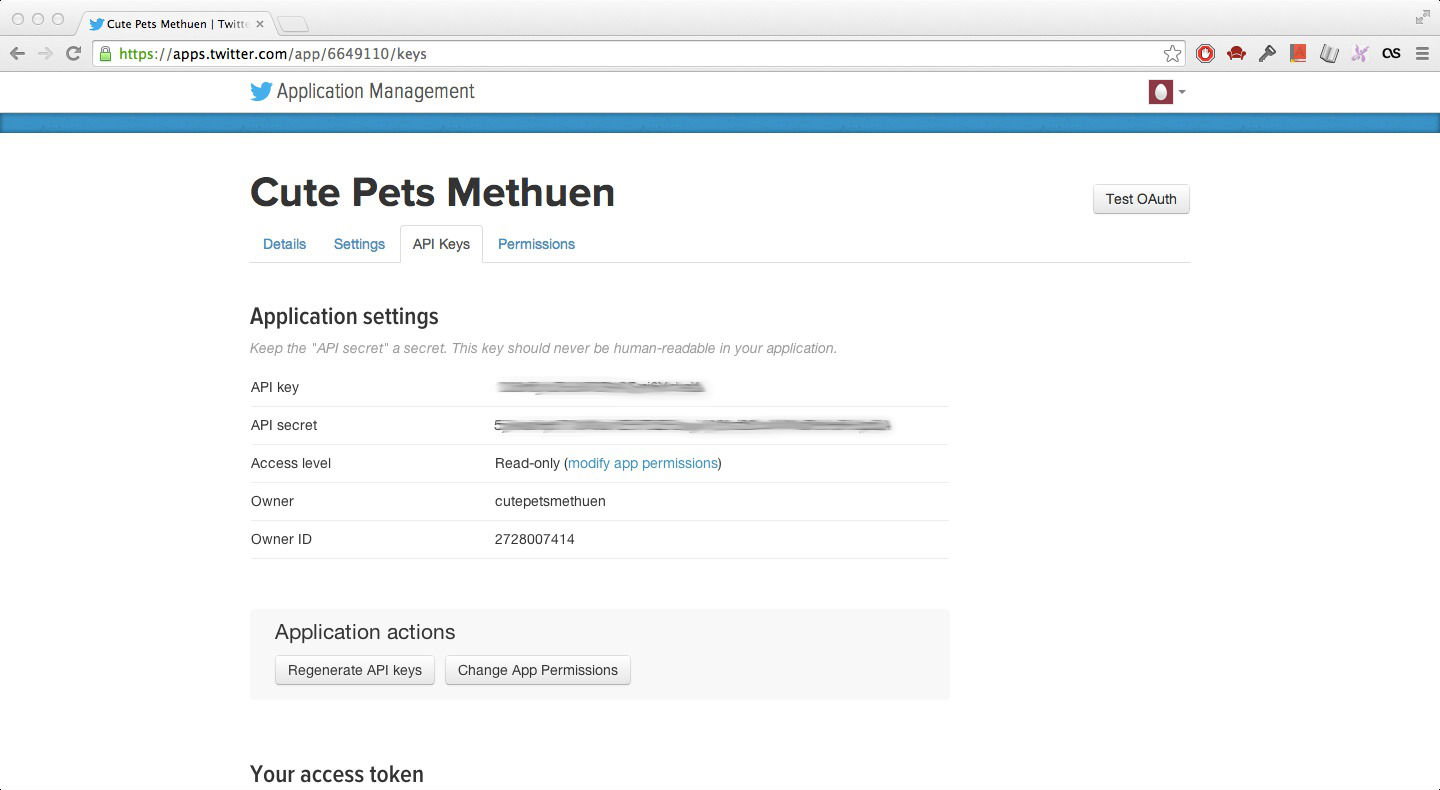Open the purple flower extension
This screenshot has height=790, width=1440.
(x=1360, y=54)
